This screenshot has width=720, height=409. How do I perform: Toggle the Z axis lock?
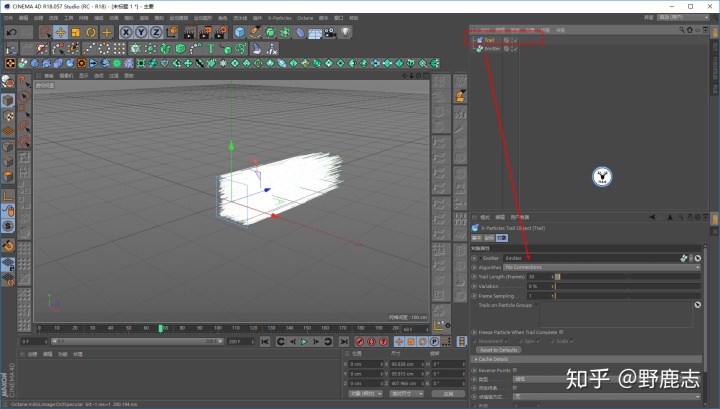156,32
